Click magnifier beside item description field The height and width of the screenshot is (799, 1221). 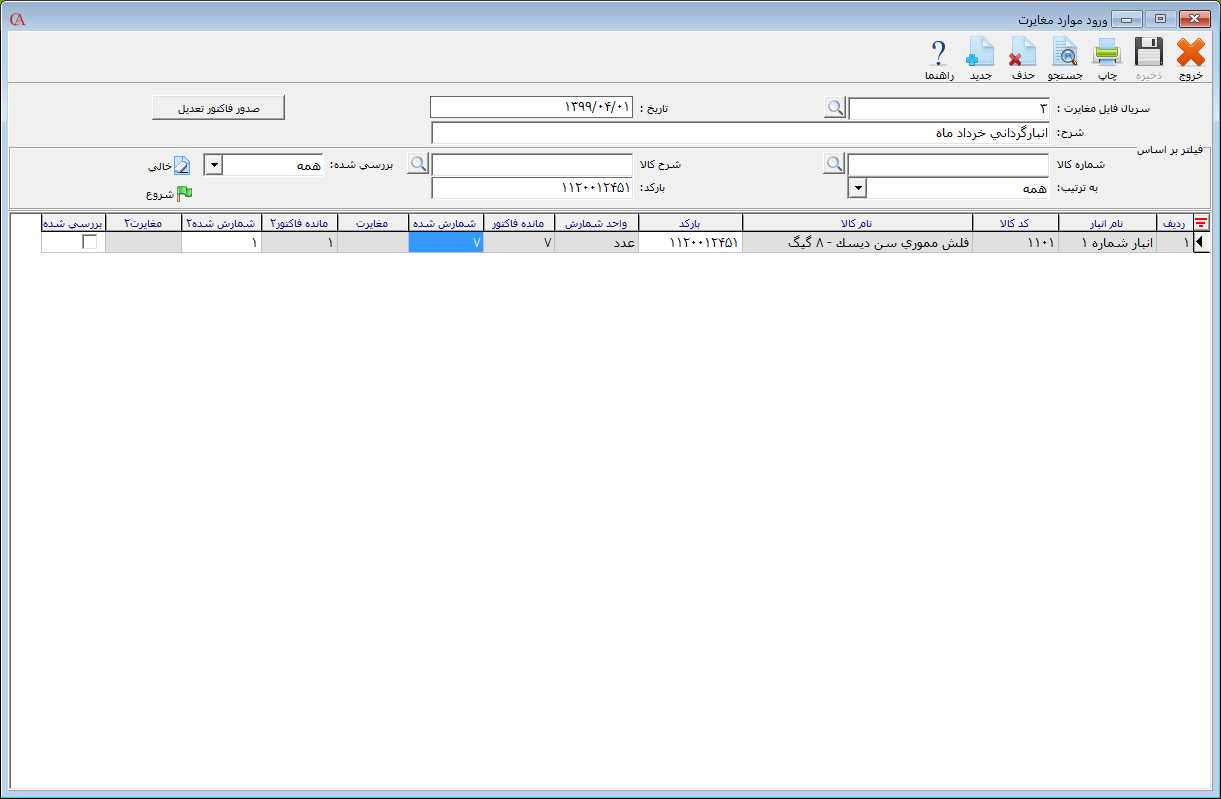tap(419, 164)
